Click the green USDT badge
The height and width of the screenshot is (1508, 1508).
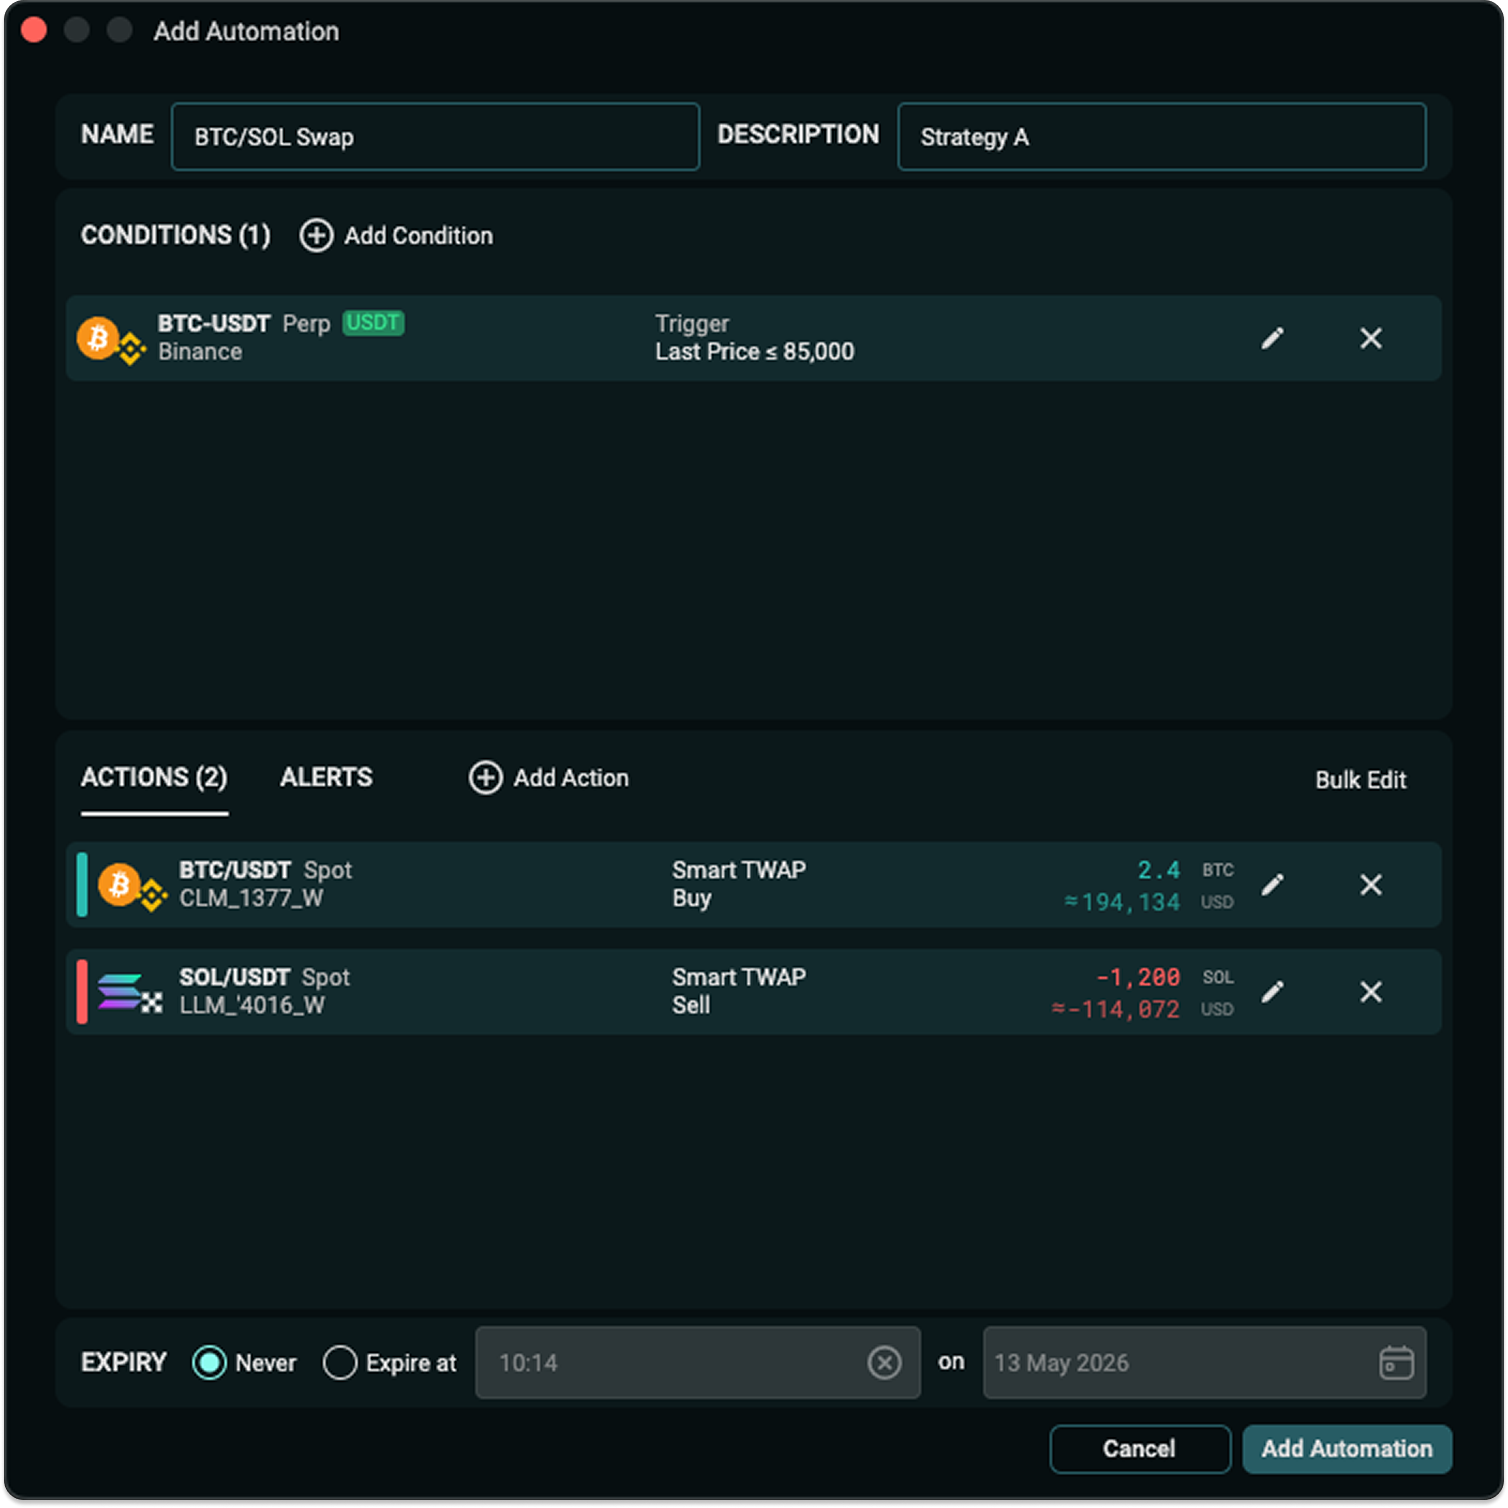pos(373,323)
